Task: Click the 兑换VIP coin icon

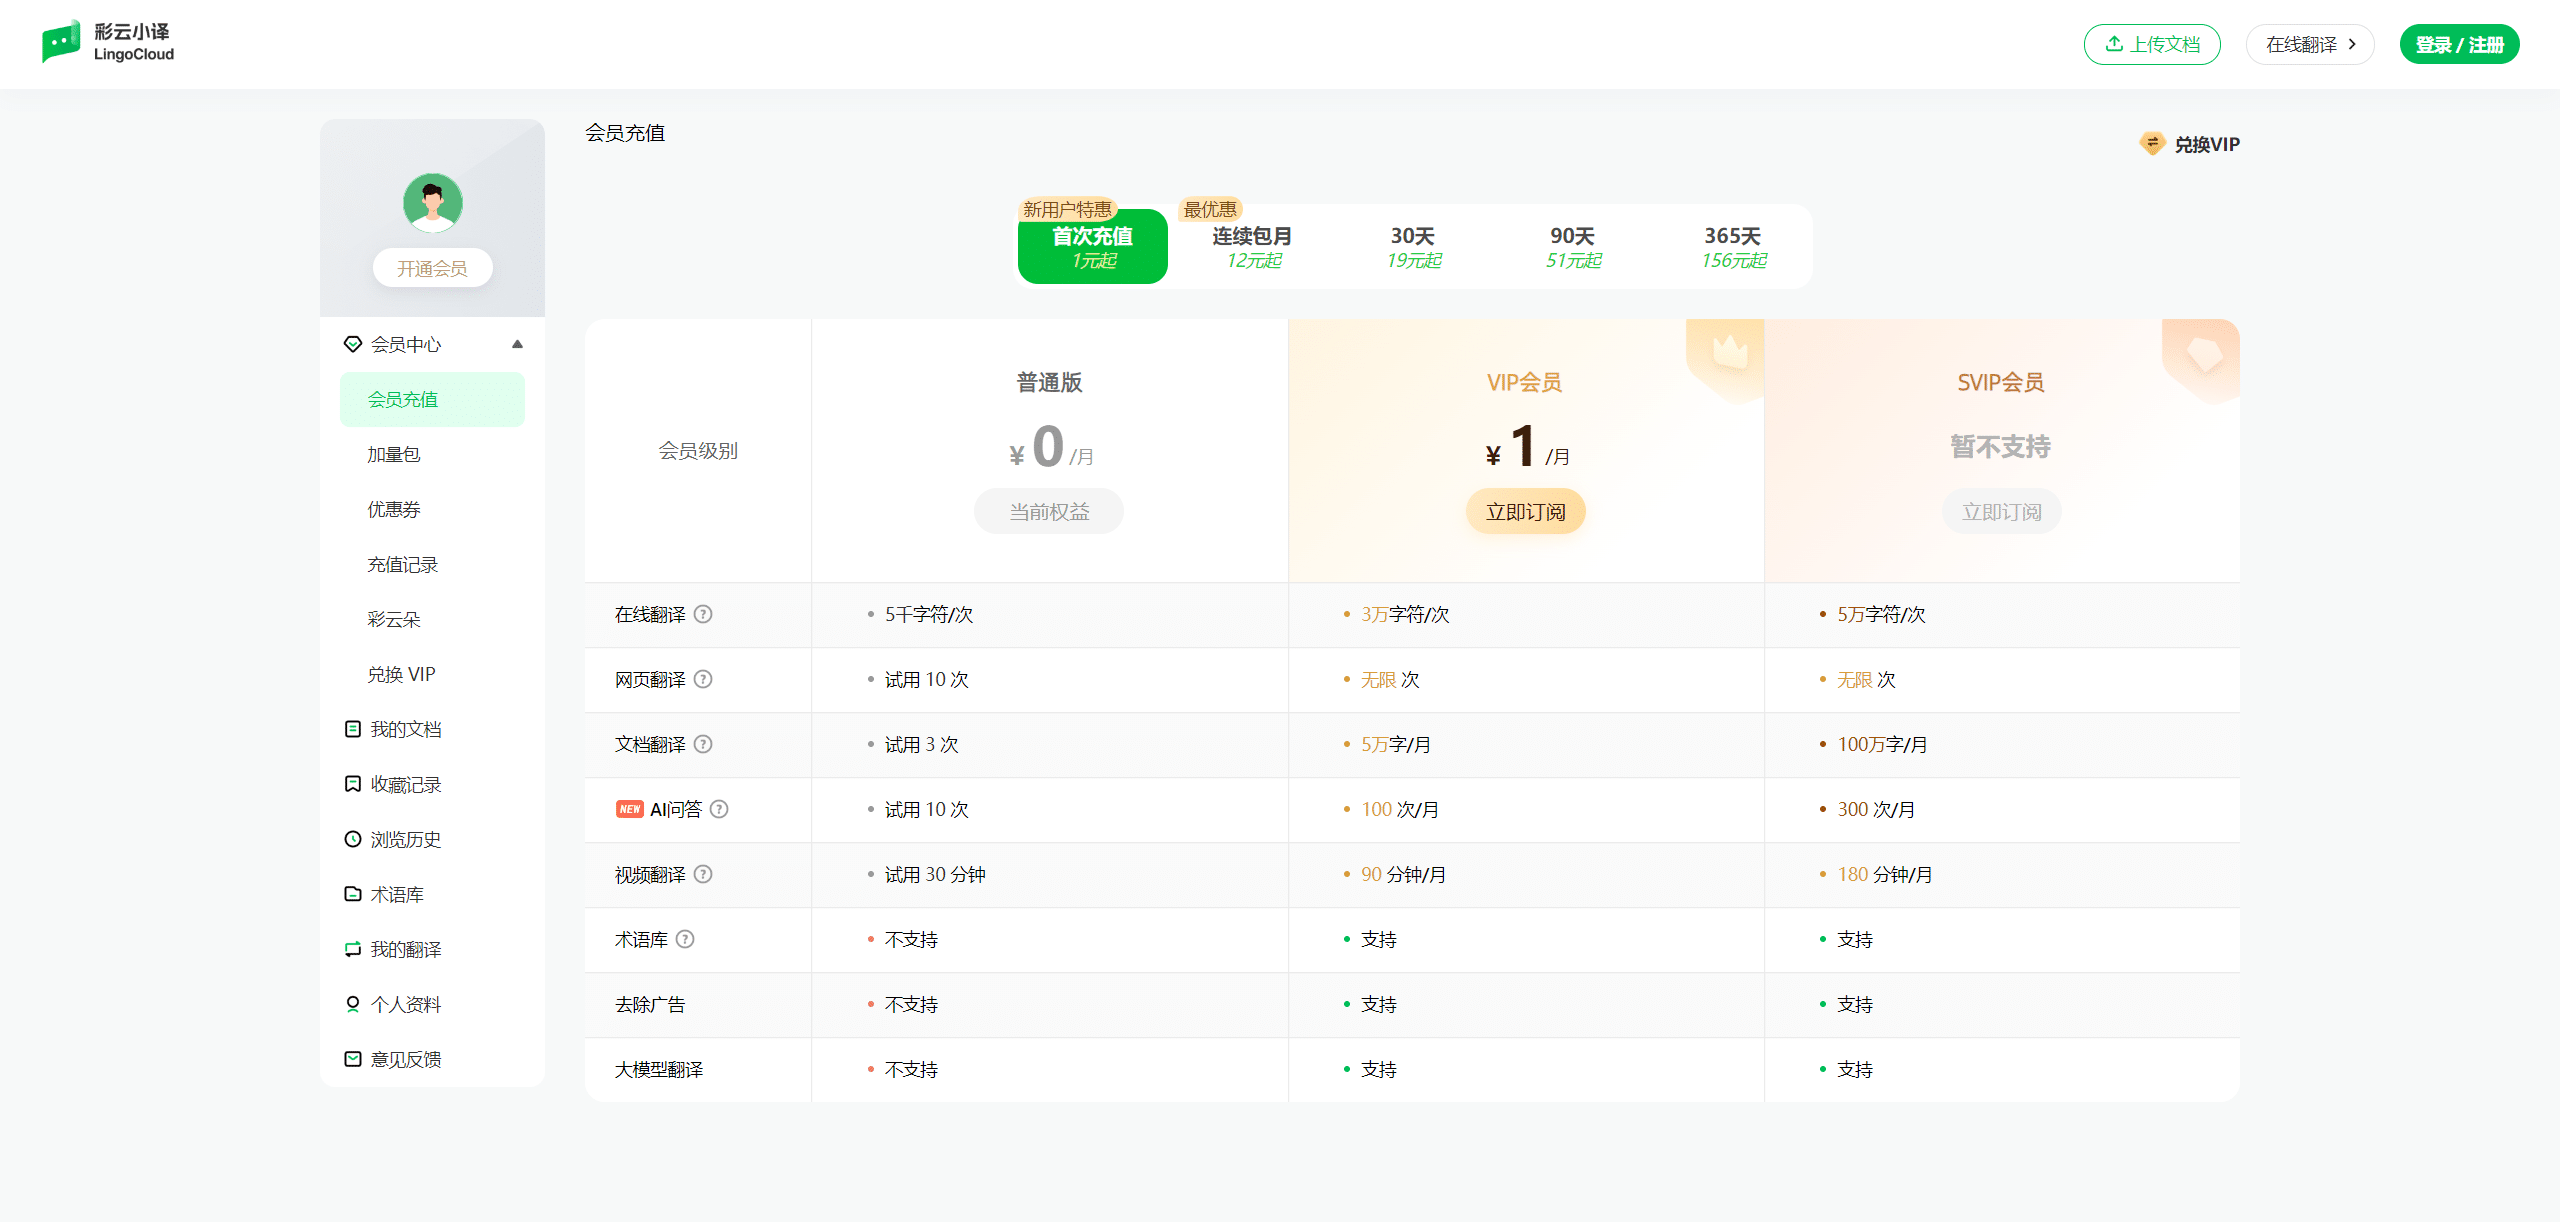Action: (2150, 143)
